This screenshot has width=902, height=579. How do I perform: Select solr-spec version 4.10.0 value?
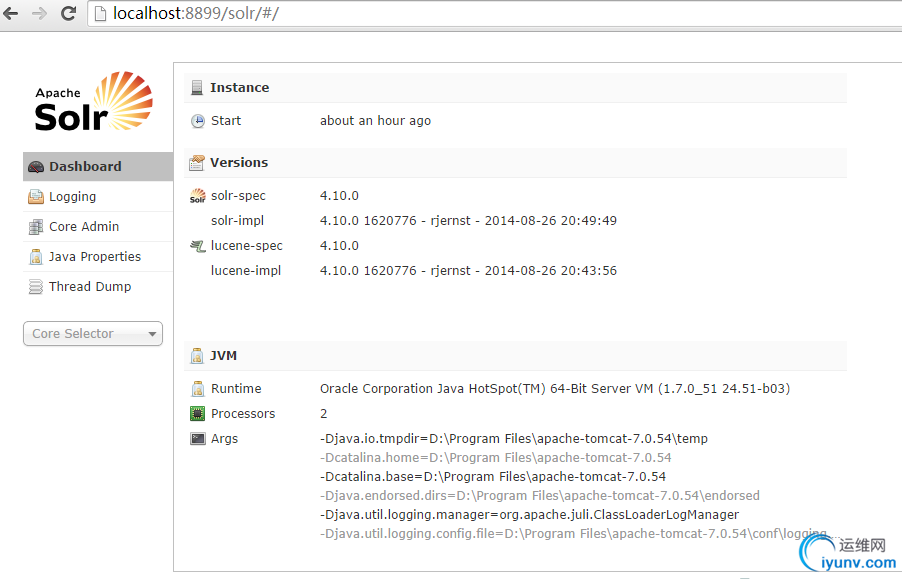339,195
